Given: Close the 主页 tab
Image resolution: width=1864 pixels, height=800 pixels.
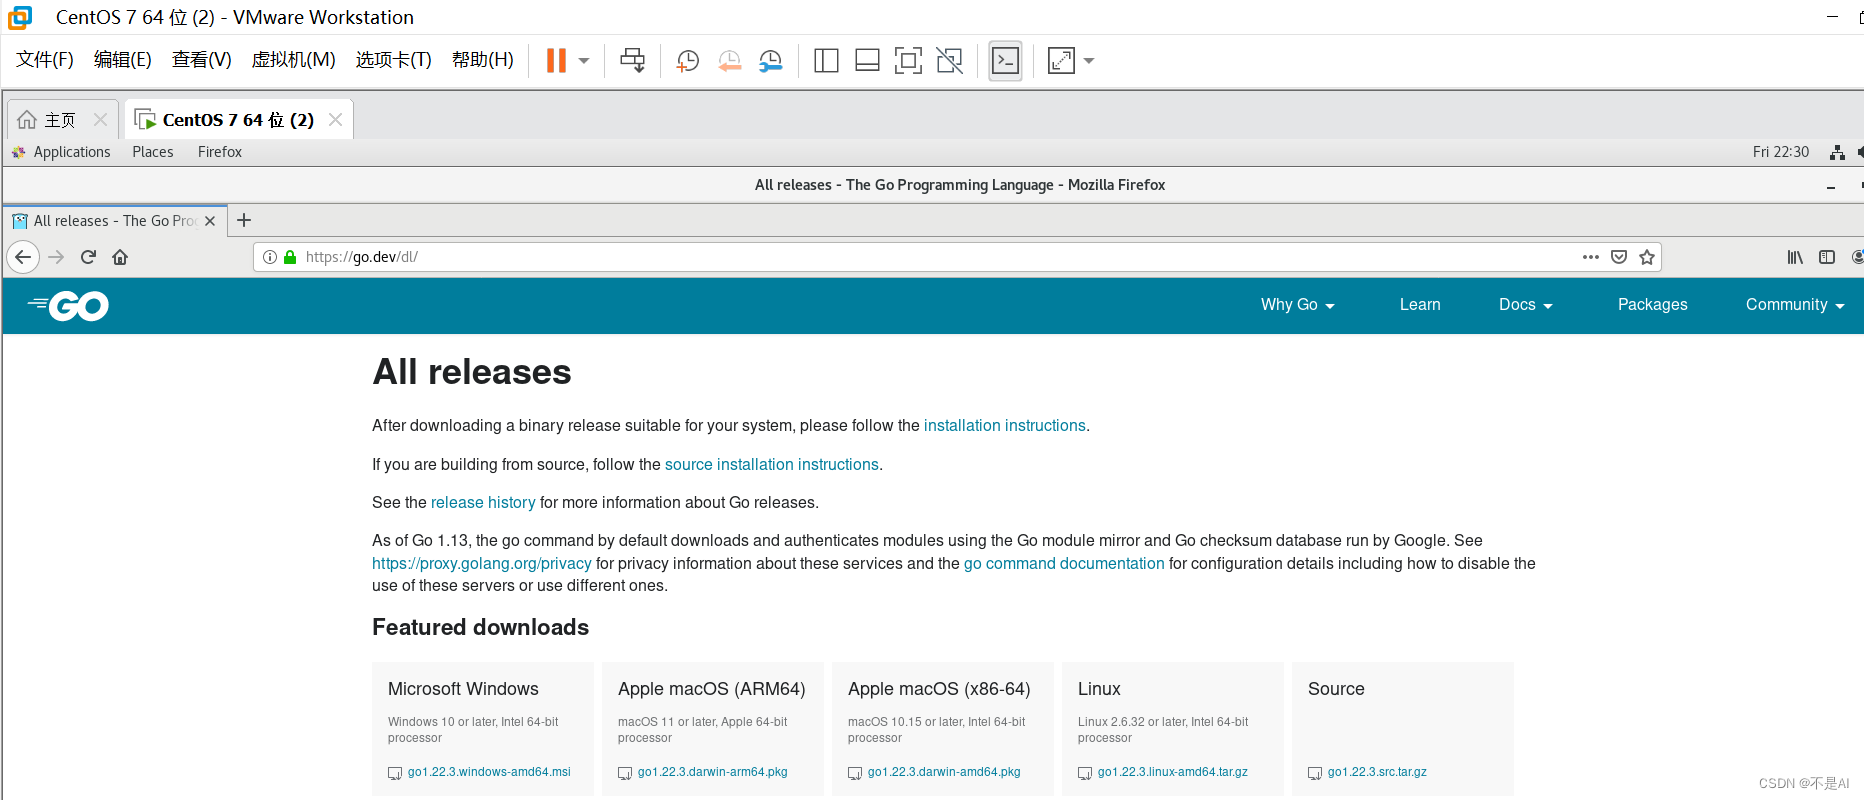Looking at the screenshot, I should click(100, 120).
